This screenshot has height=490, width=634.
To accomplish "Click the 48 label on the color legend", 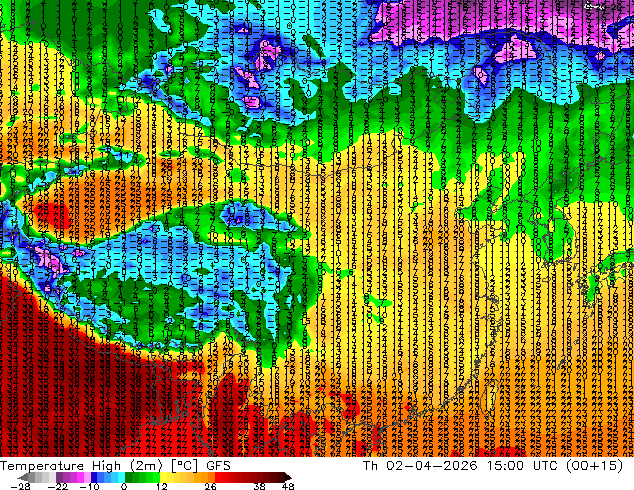I will [x=288, y=486].
